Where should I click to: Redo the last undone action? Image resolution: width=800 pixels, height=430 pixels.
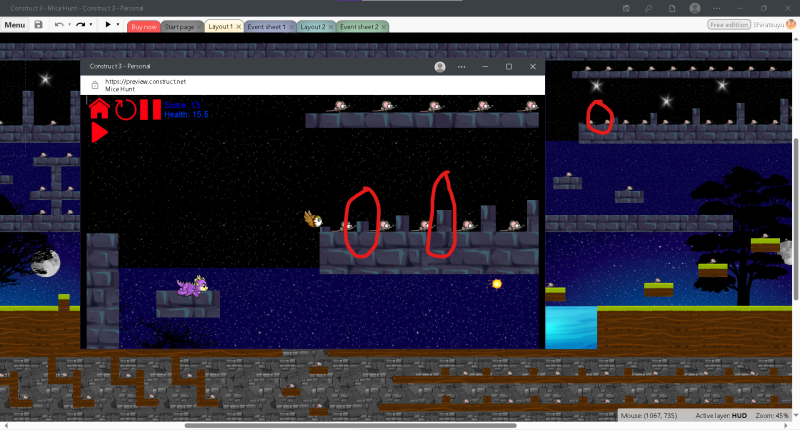coord(80,24)
